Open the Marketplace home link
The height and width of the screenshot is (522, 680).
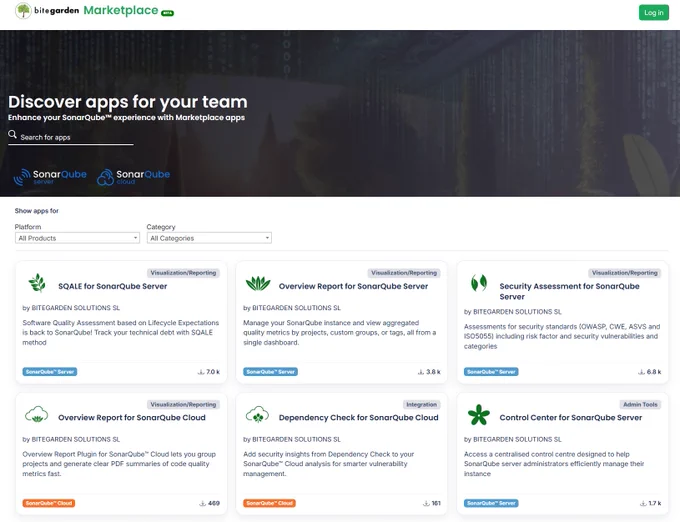tap(121, 10)
